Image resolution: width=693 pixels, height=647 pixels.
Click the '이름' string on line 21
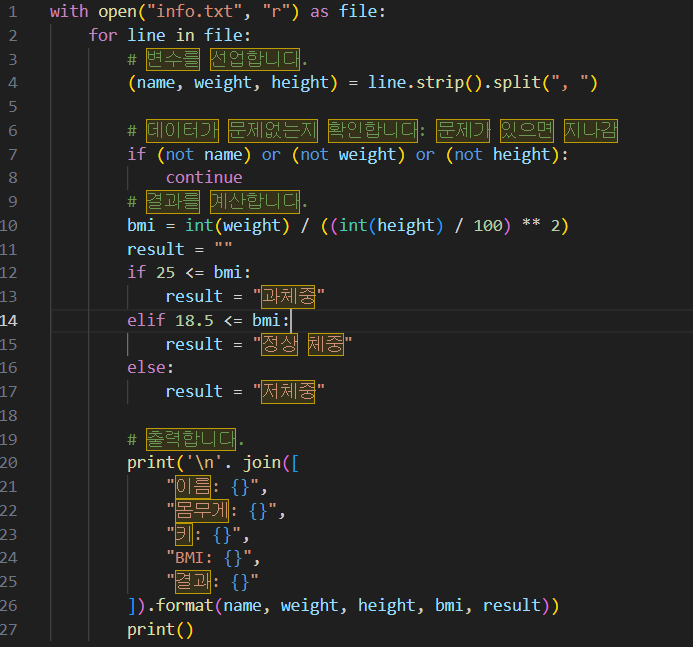coord(193,487)
